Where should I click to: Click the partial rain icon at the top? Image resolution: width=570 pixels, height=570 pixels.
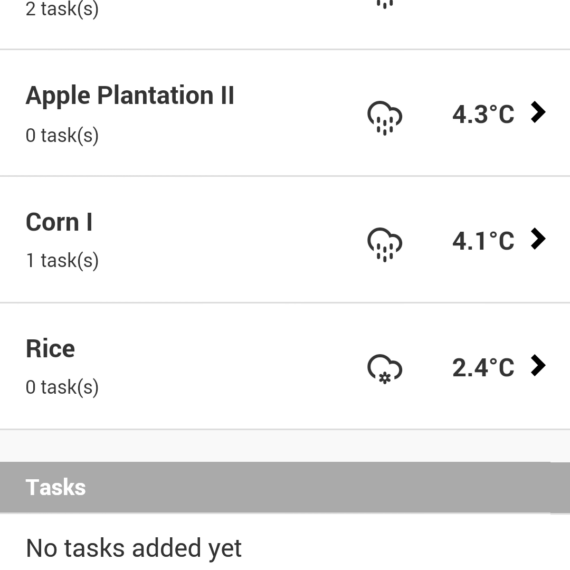(385, 4)
